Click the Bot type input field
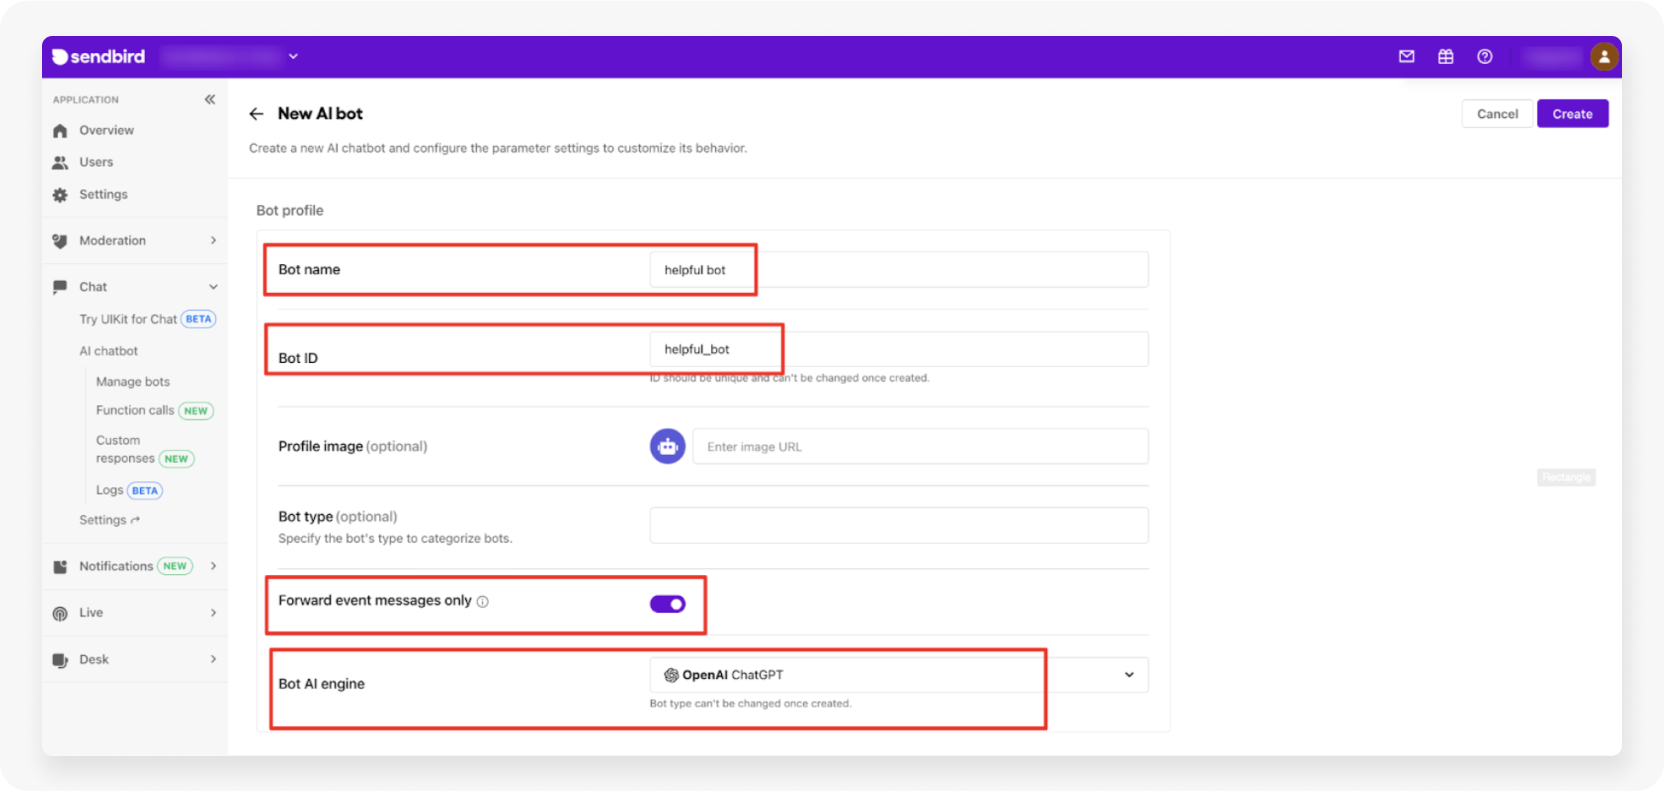 click(898, 525)
